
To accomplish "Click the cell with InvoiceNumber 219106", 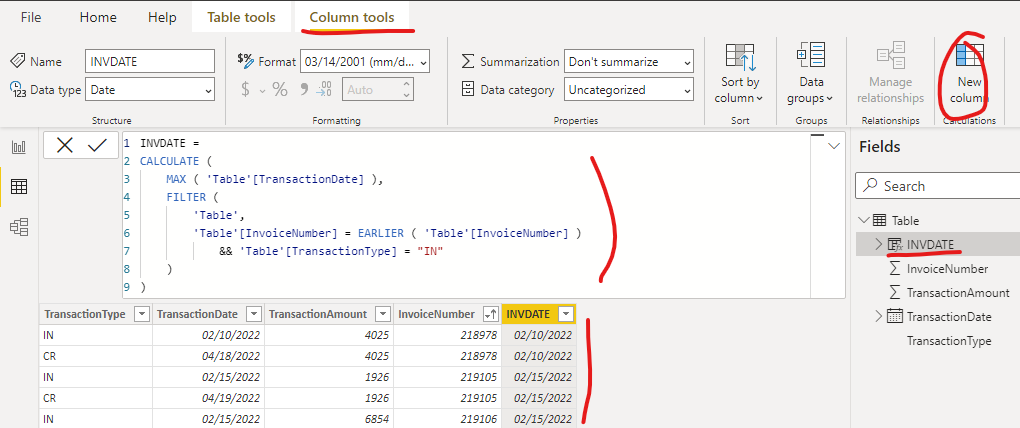I will tap(448, 419).
